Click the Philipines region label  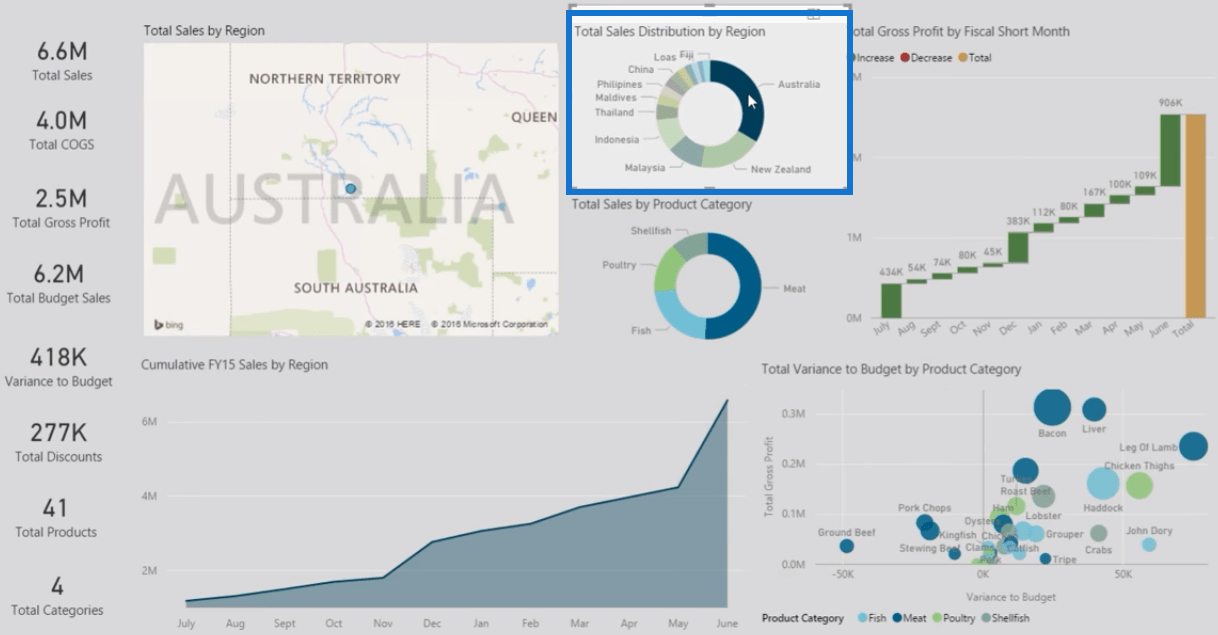(620, 84)
